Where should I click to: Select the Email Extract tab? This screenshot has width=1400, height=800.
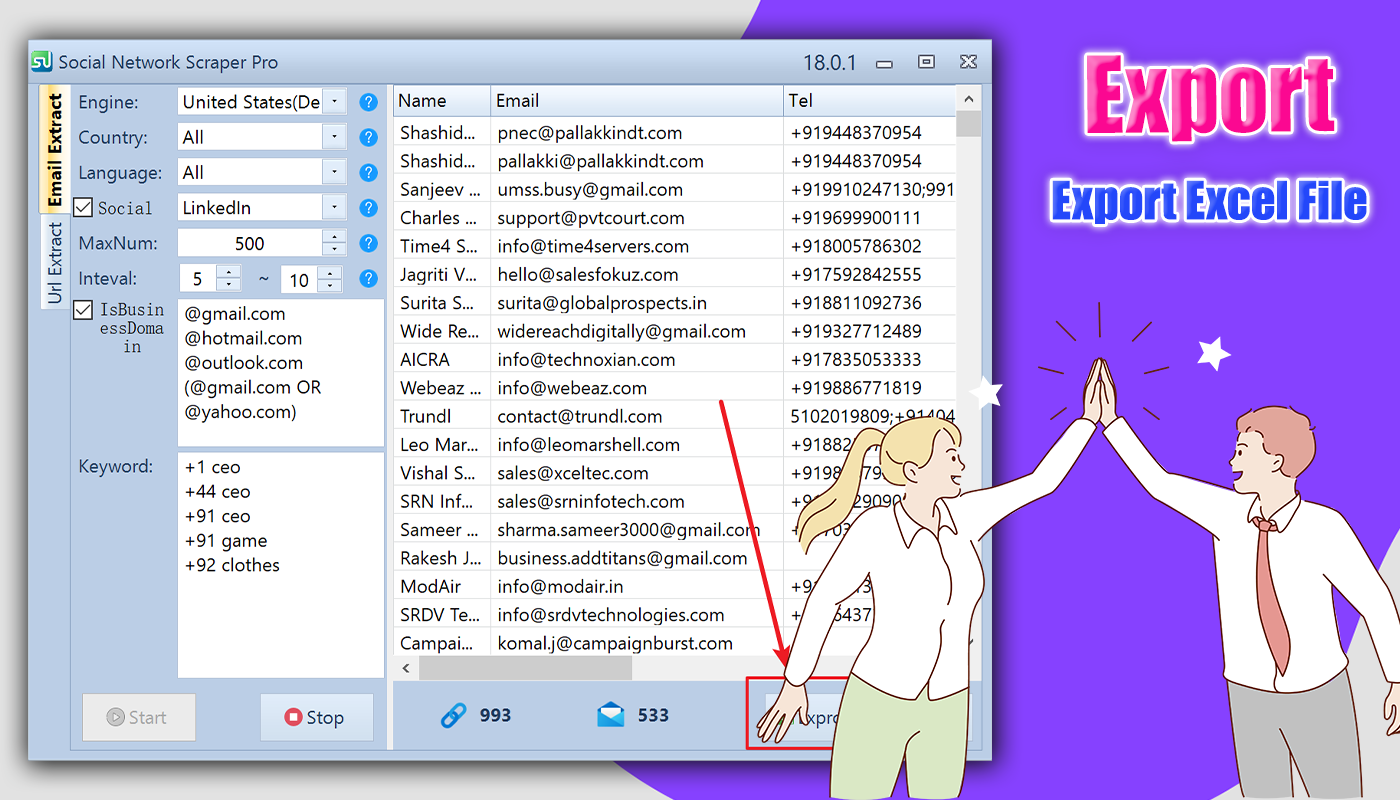coord(55,150)
